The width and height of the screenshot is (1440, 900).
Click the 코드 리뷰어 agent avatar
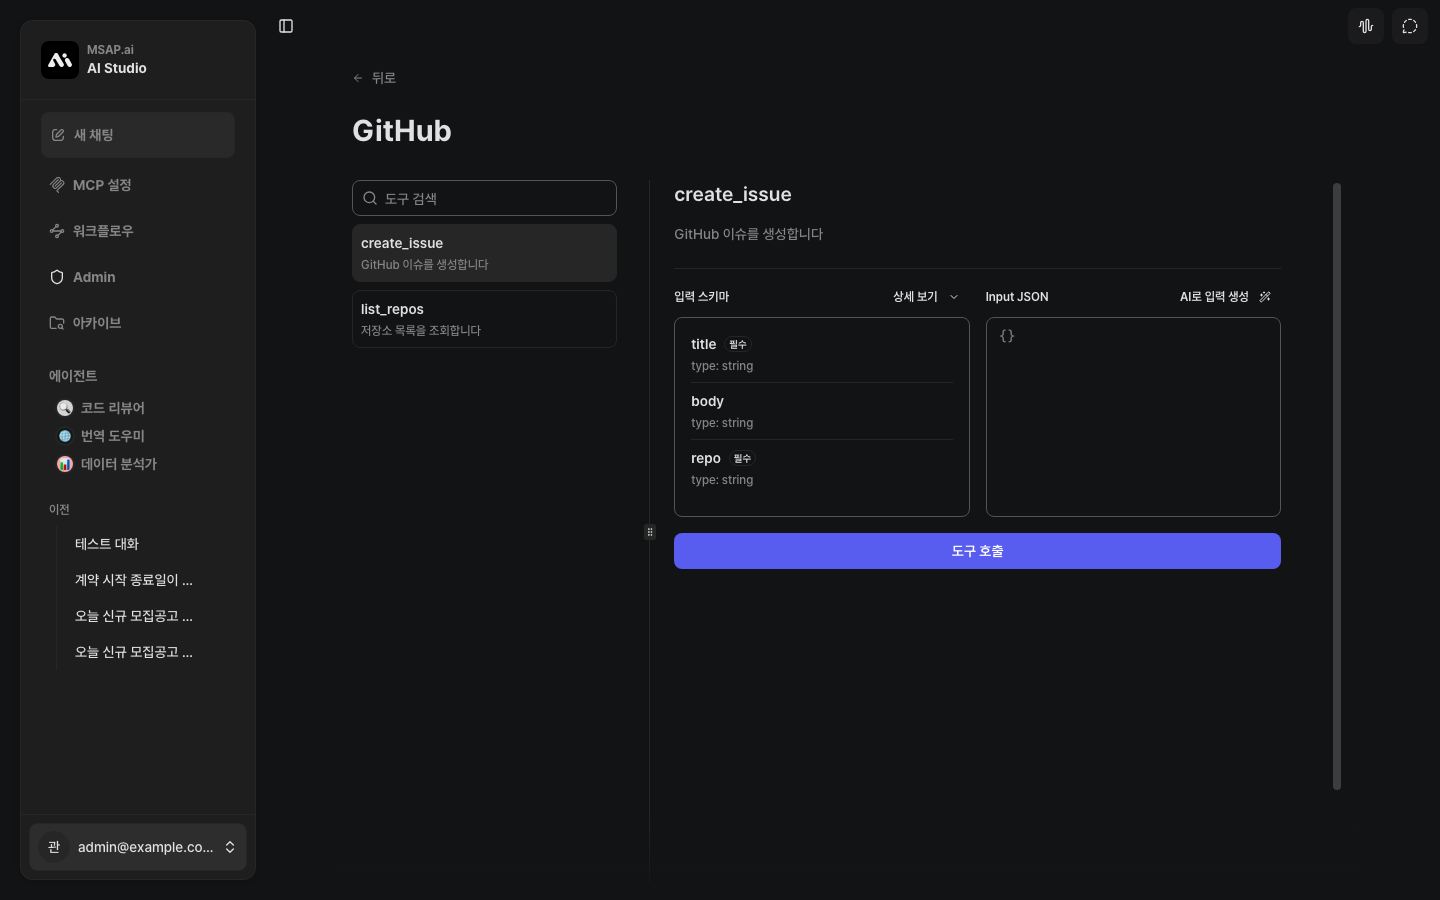(65, 408)
